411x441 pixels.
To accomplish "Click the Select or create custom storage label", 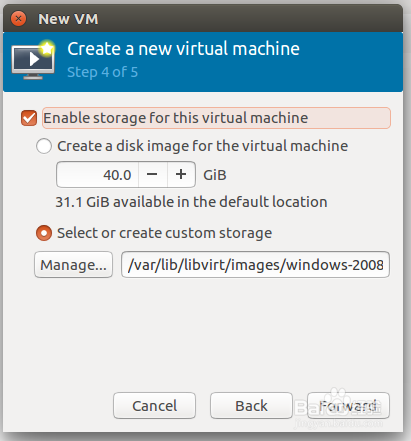I will click(164, 233).
